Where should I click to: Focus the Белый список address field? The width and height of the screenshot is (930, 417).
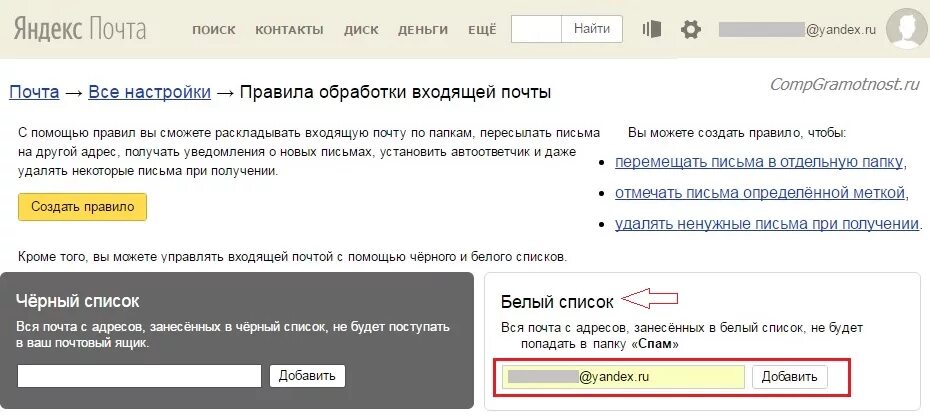click(x=623, y=377)
